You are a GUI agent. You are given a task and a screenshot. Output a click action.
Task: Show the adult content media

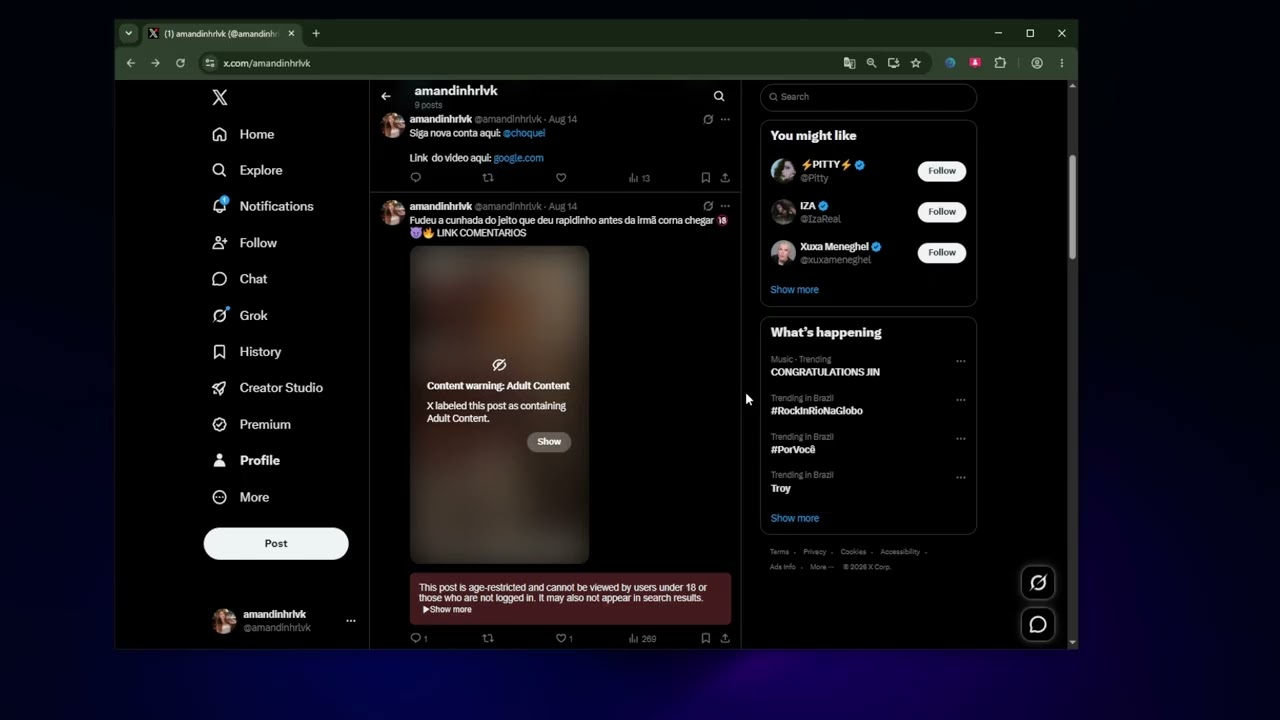click(x=549, y=441)
